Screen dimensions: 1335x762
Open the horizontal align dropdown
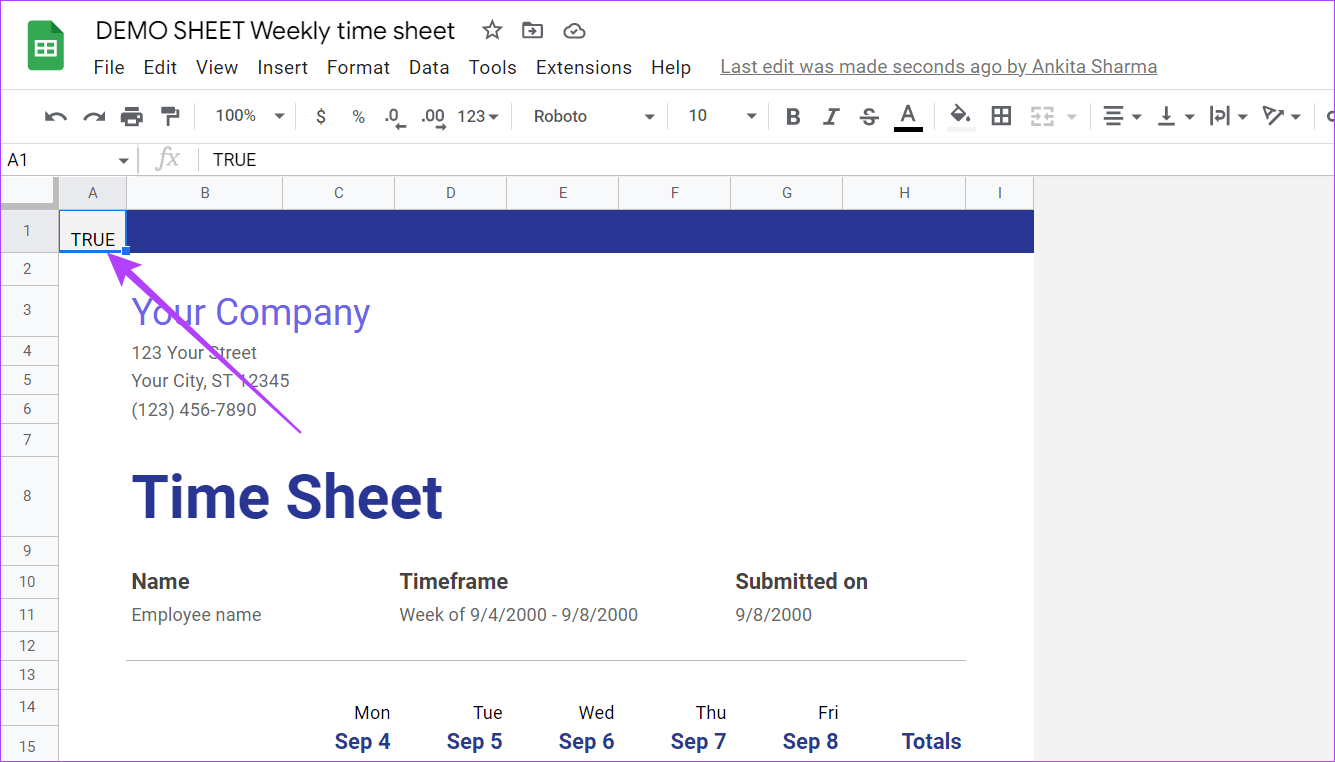[x=1122, y=117]
